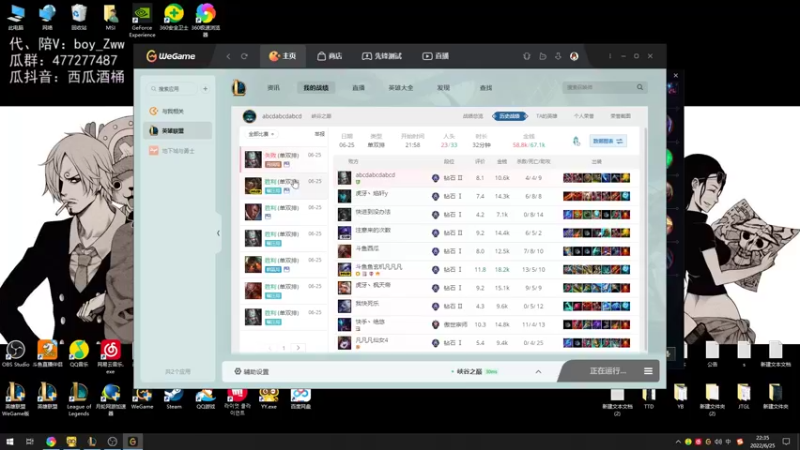Click the 搜索应用 search field in sidebar
The height and width of the screenshot is (450, 800).
point(172,89)
